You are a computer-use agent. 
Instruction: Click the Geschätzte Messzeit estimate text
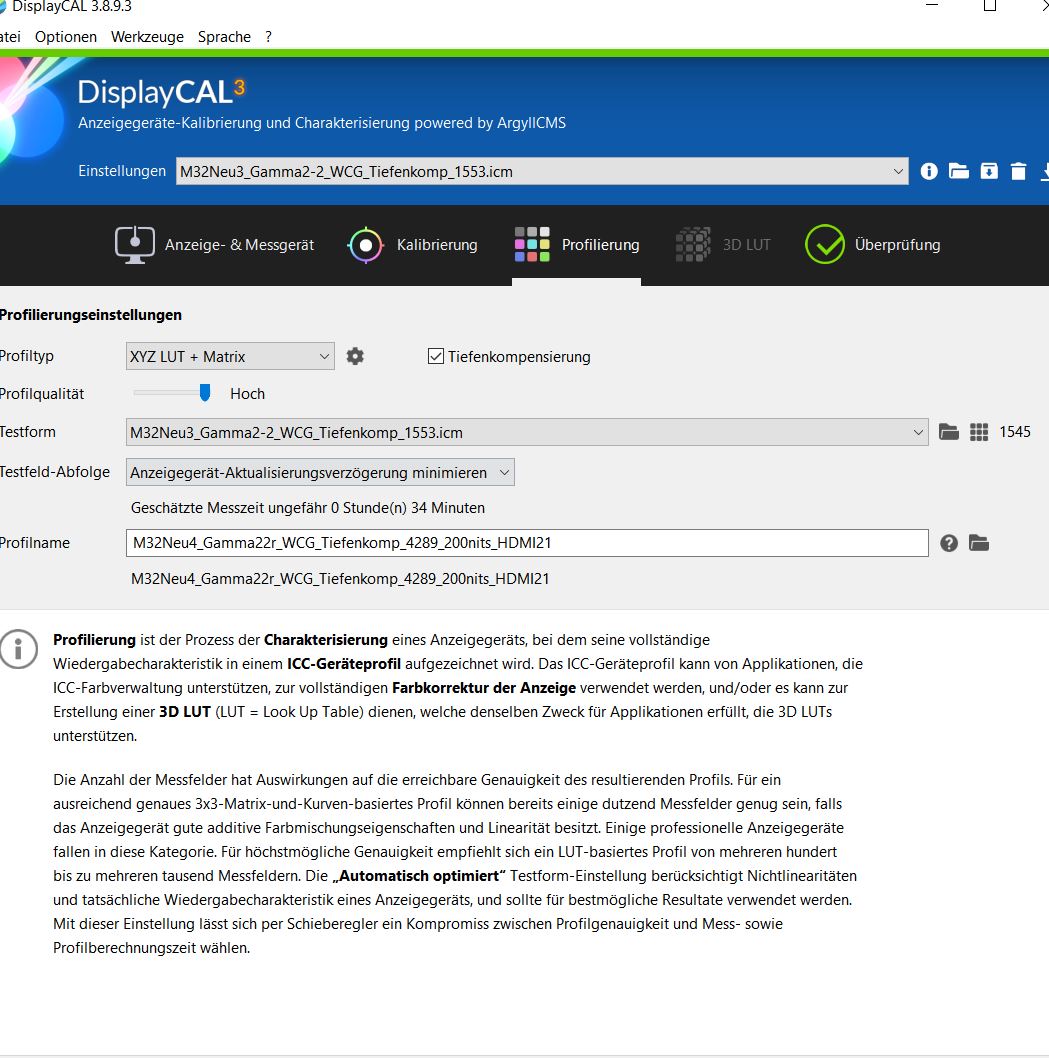pos(308,508)
